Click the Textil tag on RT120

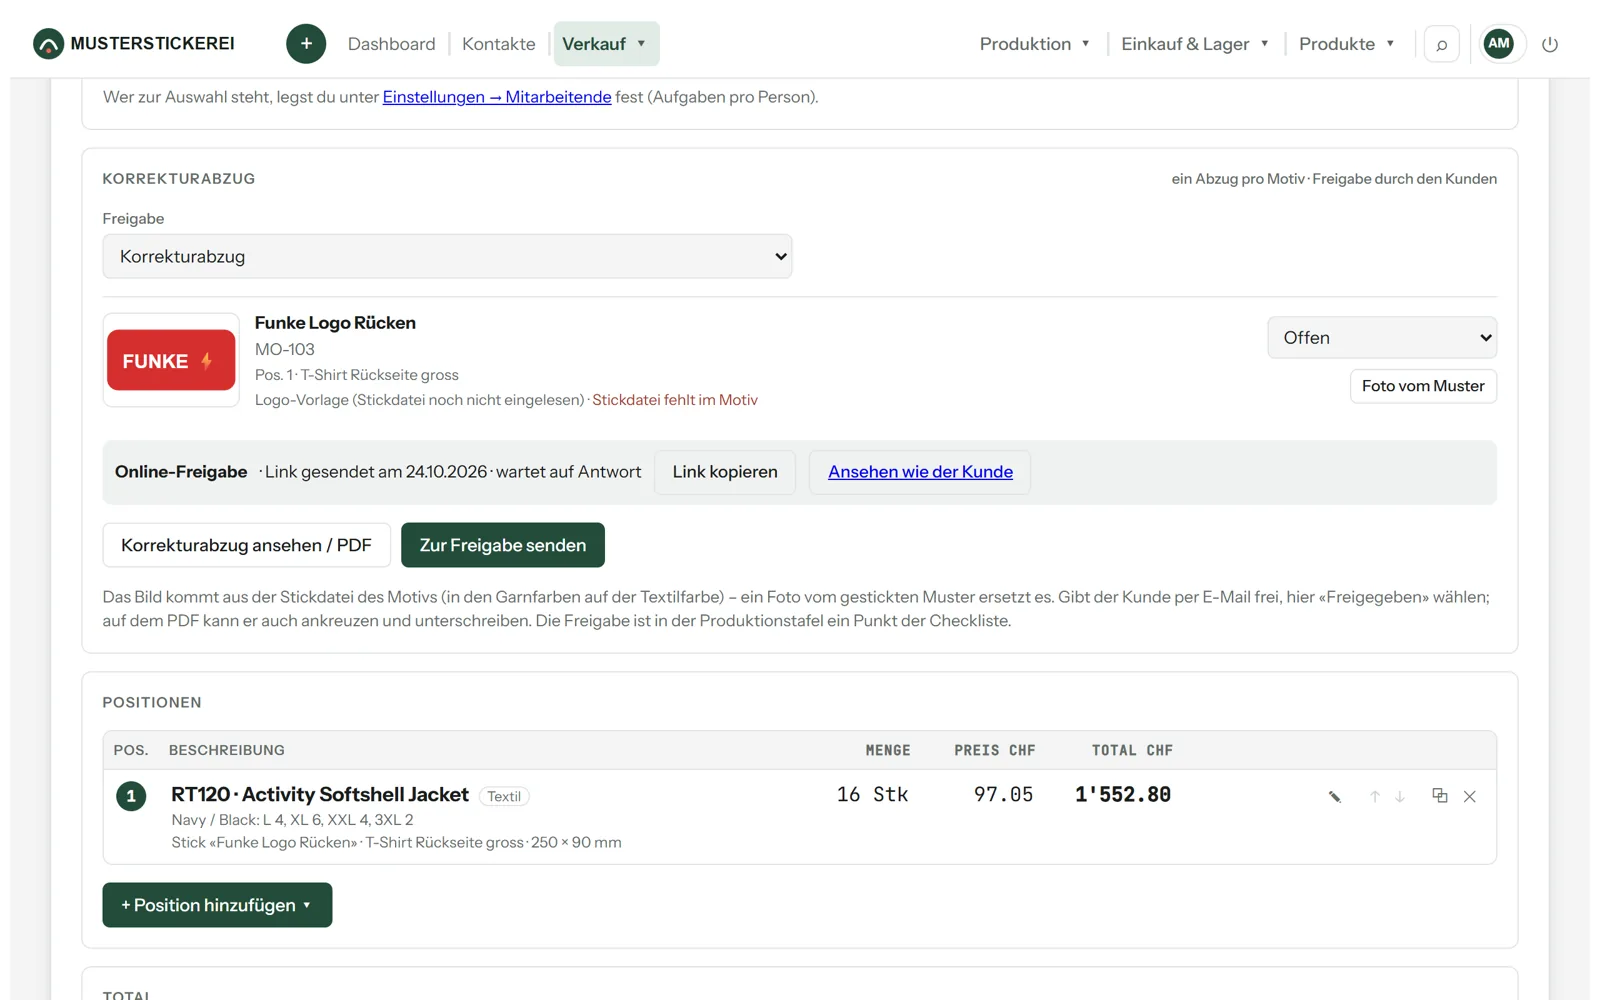tap(504, 796)
